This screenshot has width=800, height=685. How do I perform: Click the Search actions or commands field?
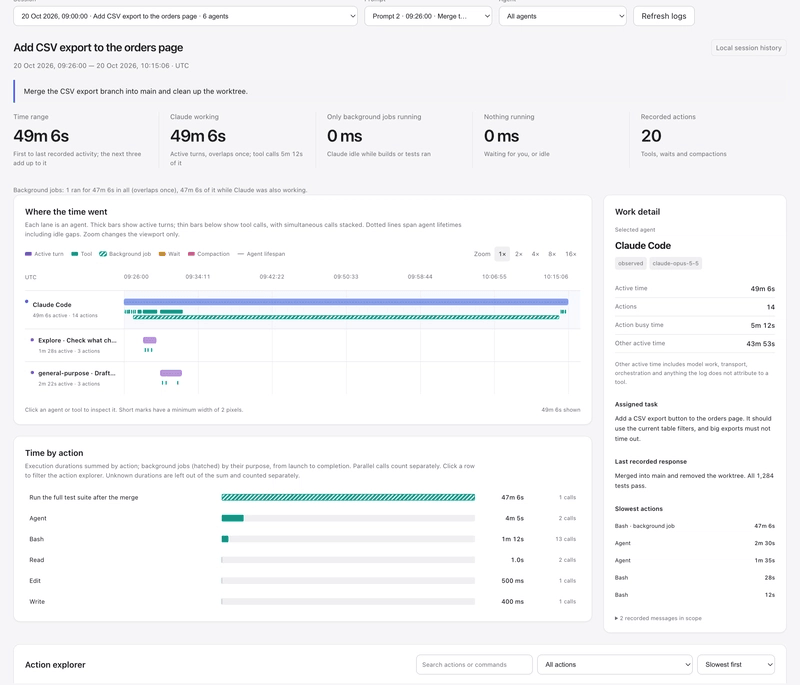(x=474, y=665)
